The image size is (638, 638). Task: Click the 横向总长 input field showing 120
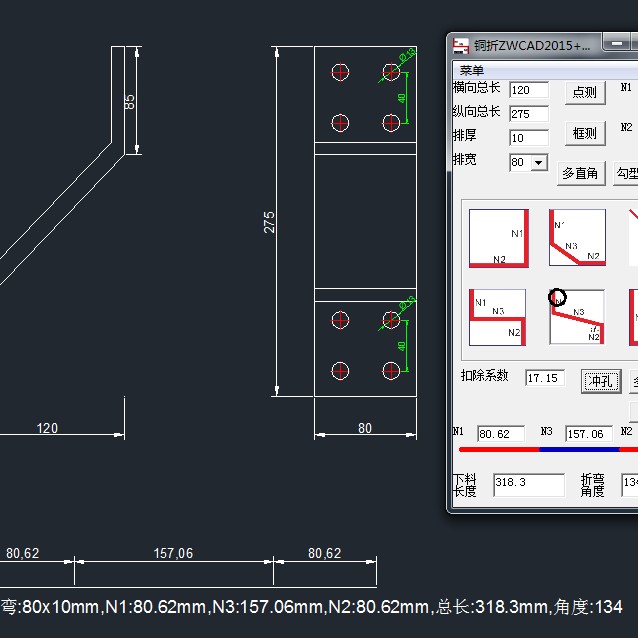coord(529,90)
